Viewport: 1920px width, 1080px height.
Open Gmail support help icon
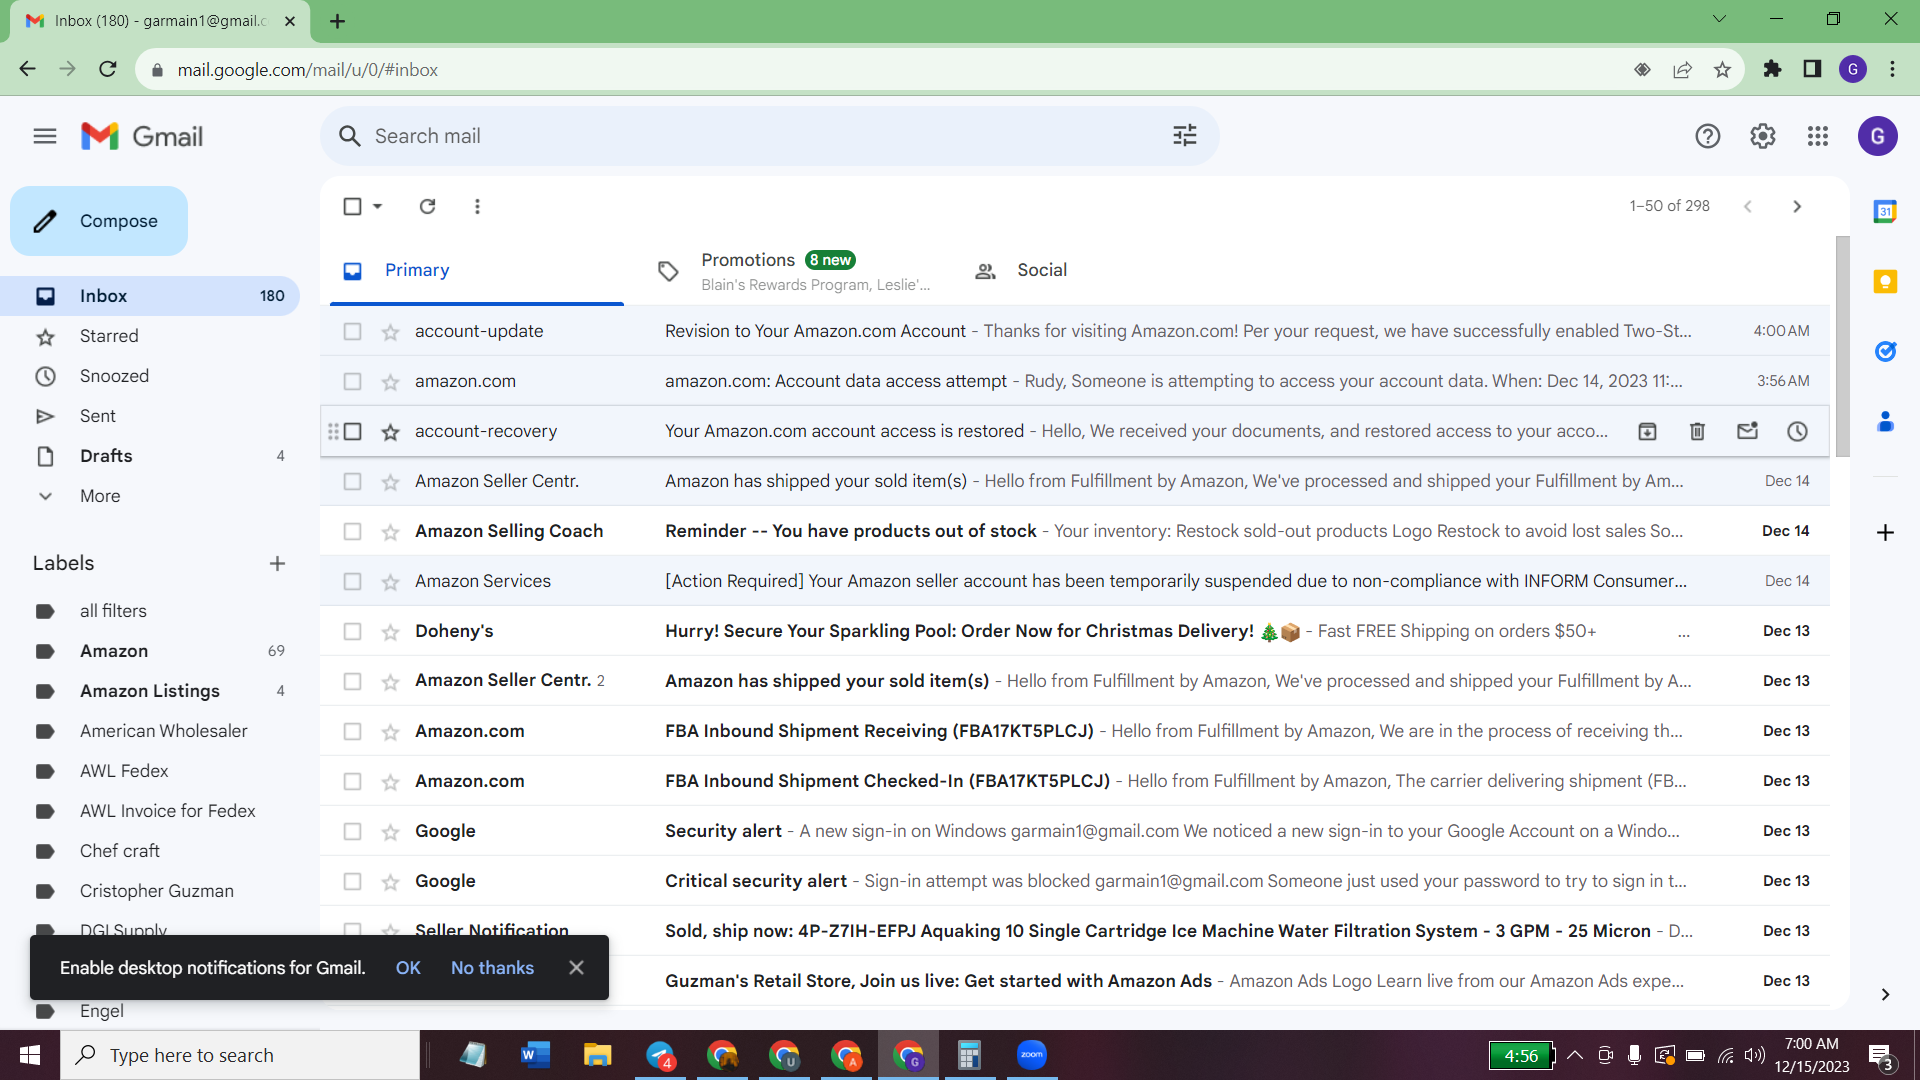pyautogui.click(x=1708, y=136)
